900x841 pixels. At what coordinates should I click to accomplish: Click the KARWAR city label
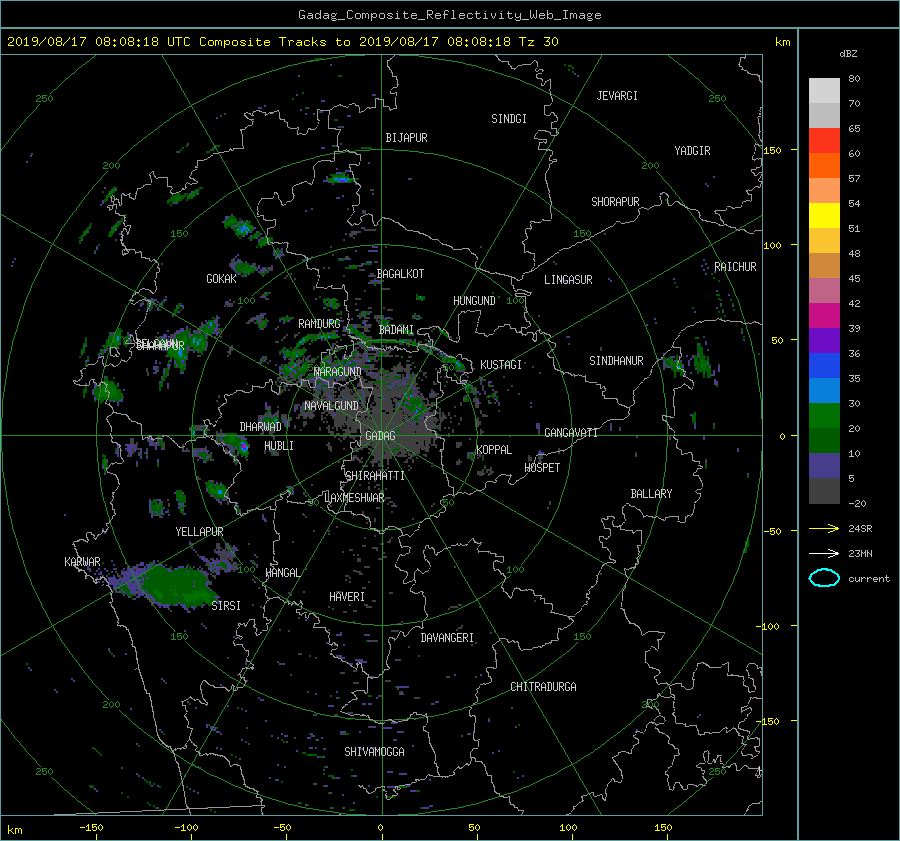[x=83, y=561]
